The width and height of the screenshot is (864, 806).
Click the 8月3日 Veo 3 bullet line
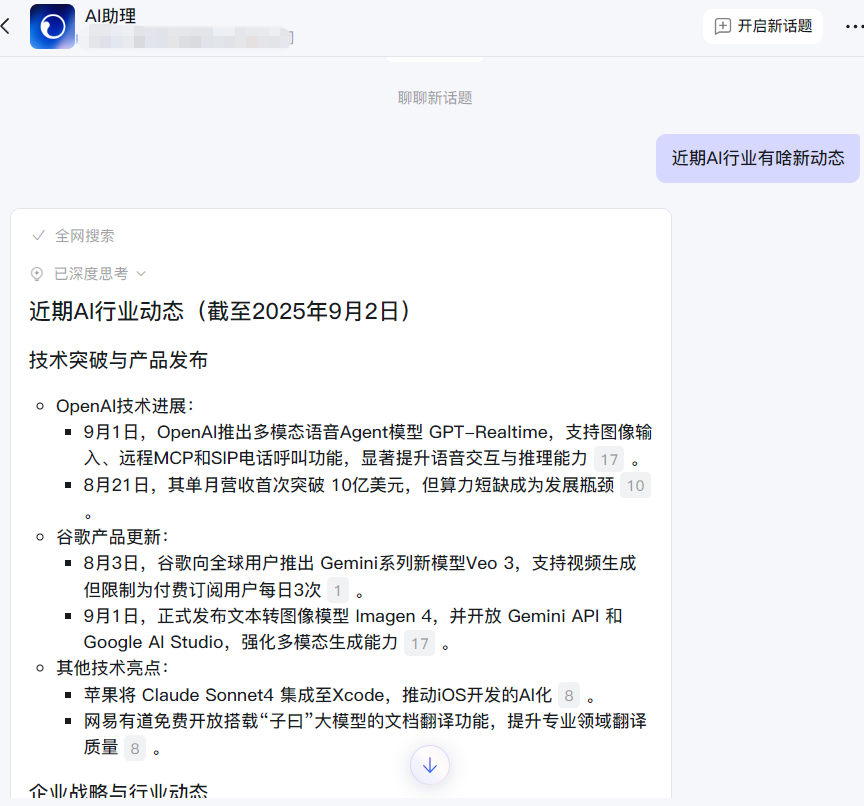click(x=359, y=577)
